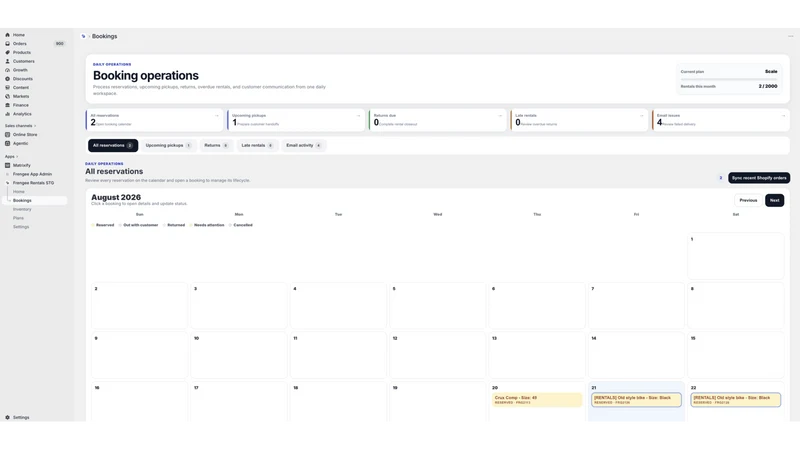The height and width of the screenshot is (450, 800).
Task: Open the Agentic channel icon
Action: coord(8,143)
